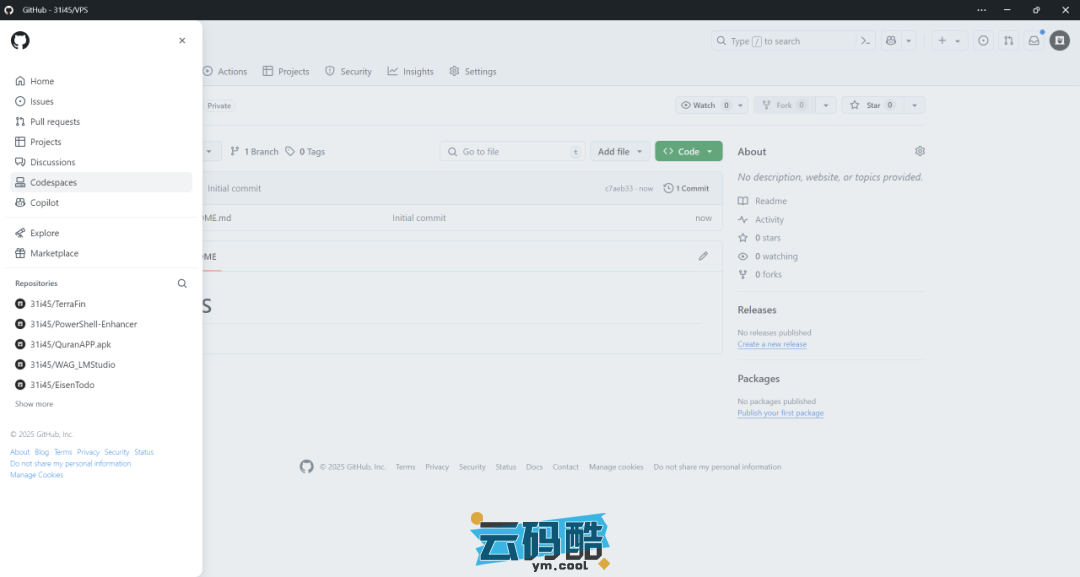Open the command palette icon
The image size is (1080, 577).
pyautogui.click(x=866, y=41)
